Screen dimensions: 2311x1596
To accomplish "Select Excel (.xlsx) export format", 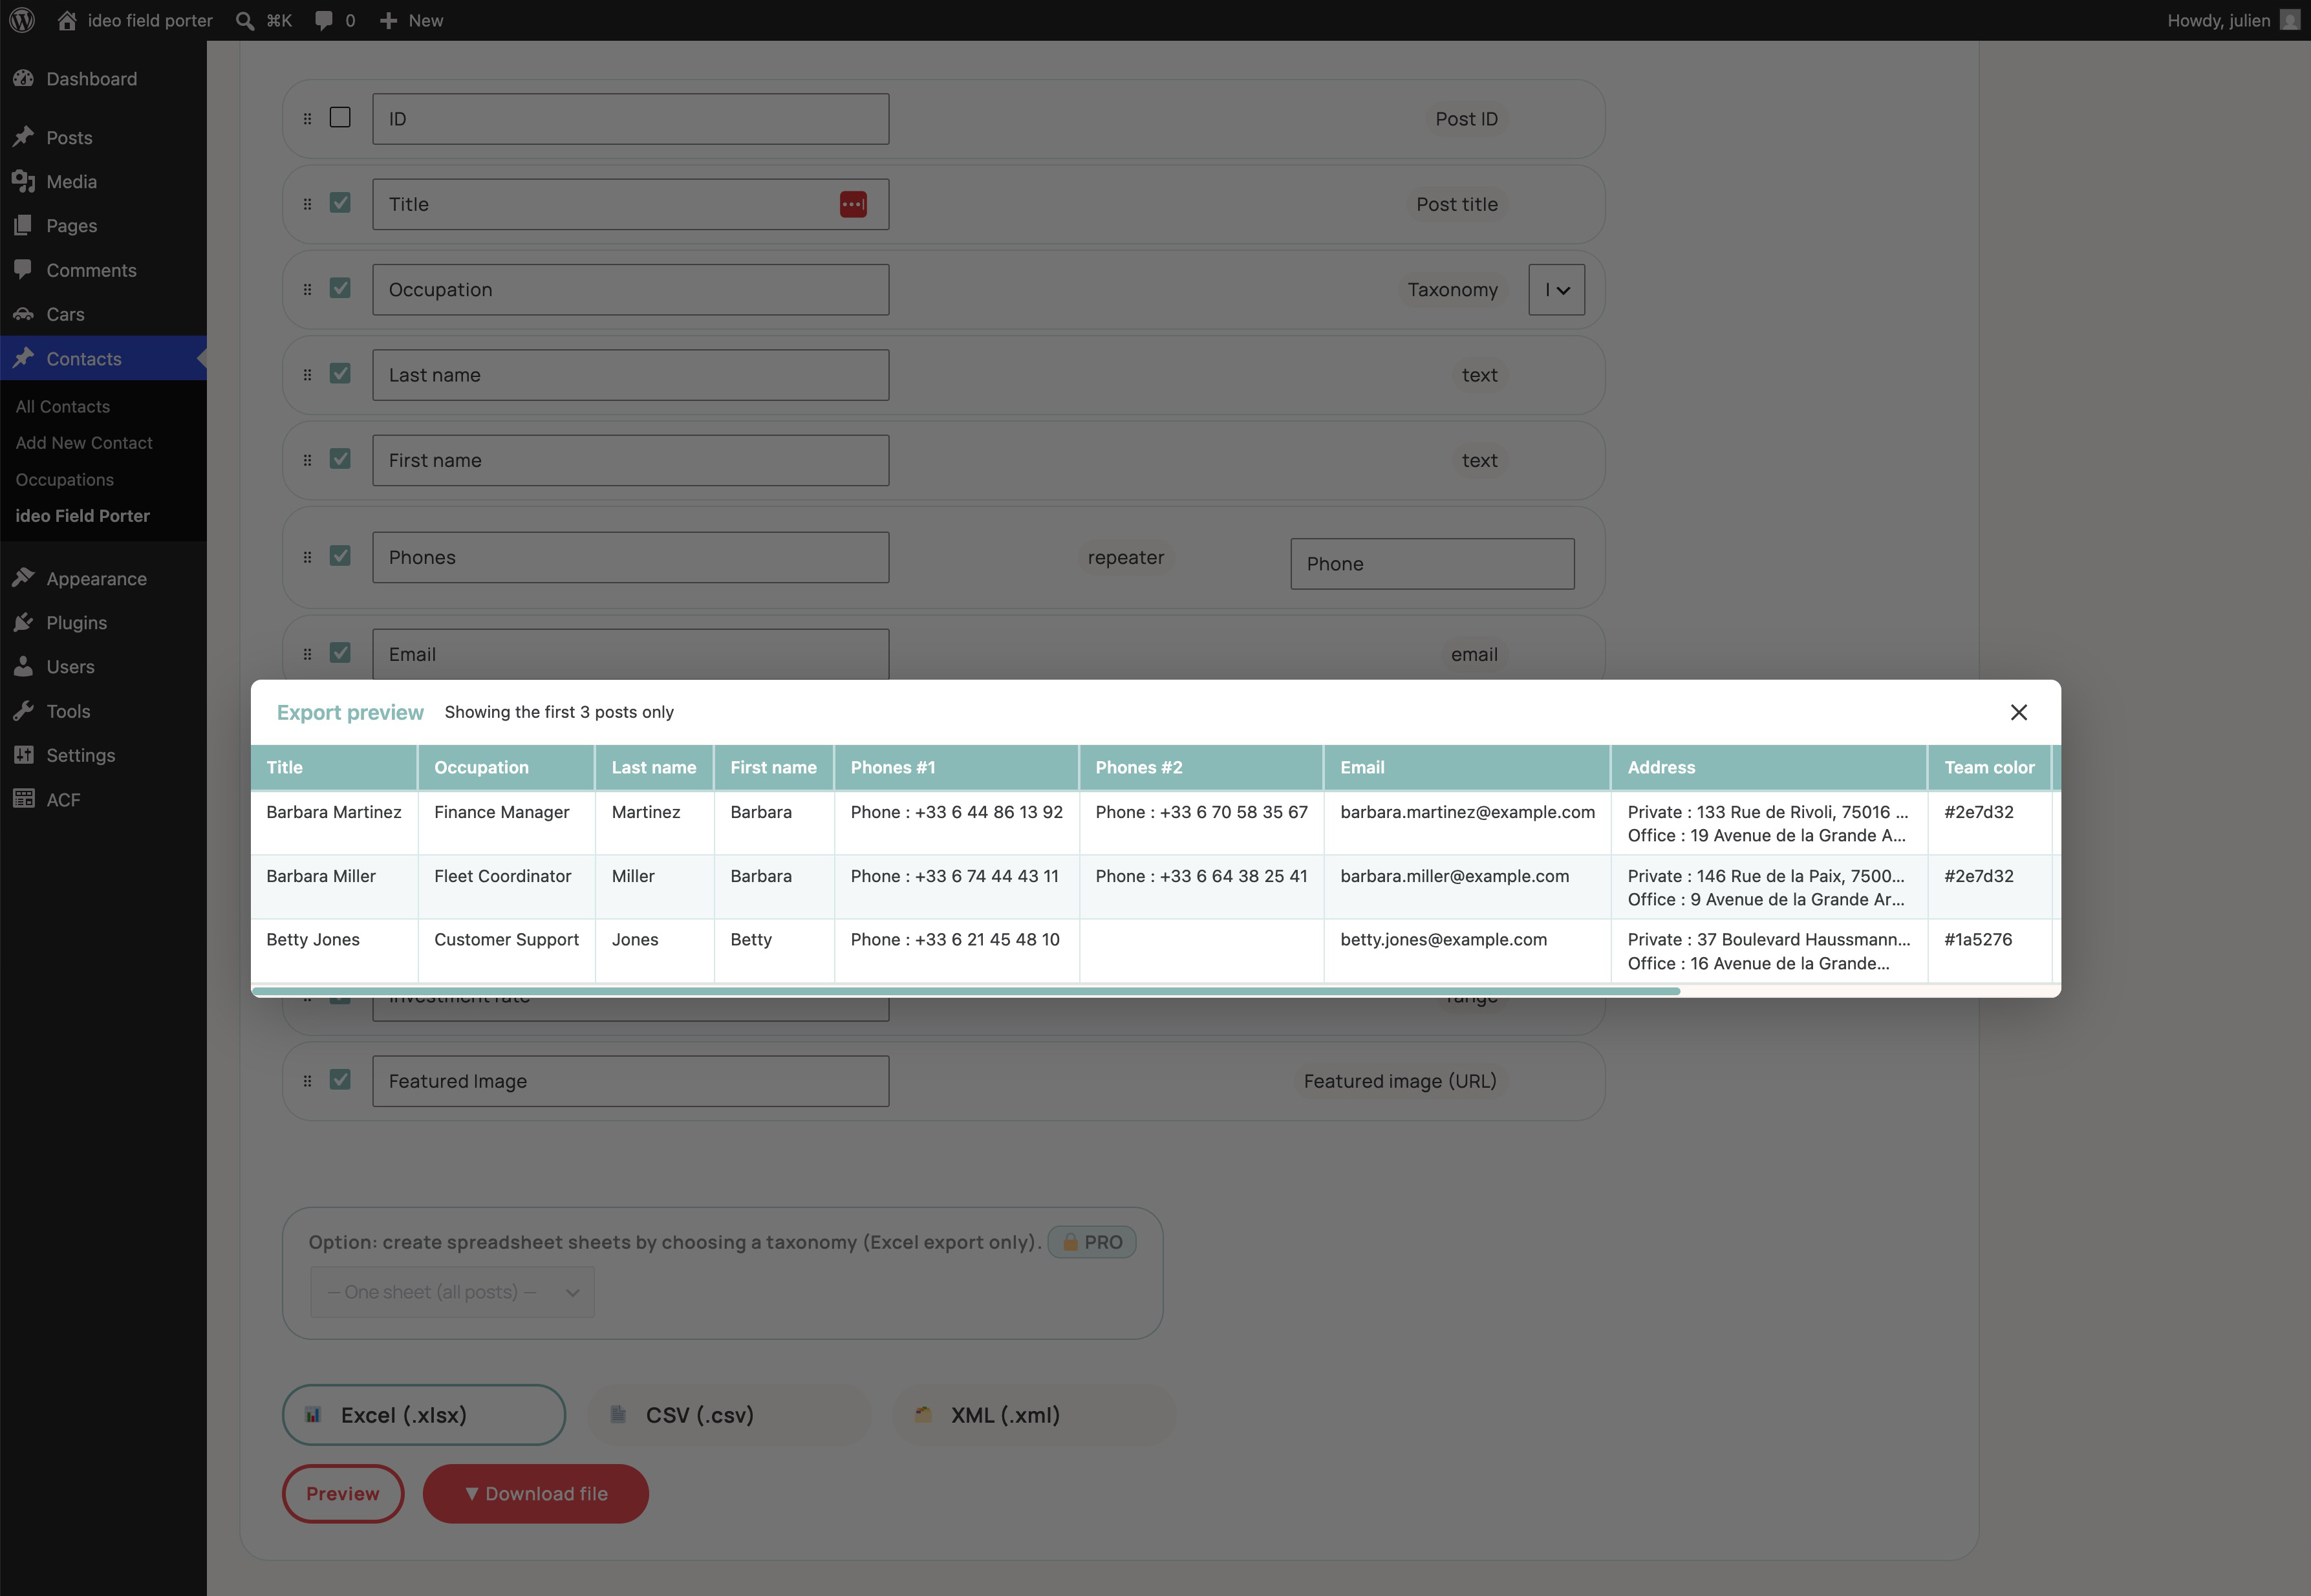I will pyautogui.click(x=424, y=1415).
